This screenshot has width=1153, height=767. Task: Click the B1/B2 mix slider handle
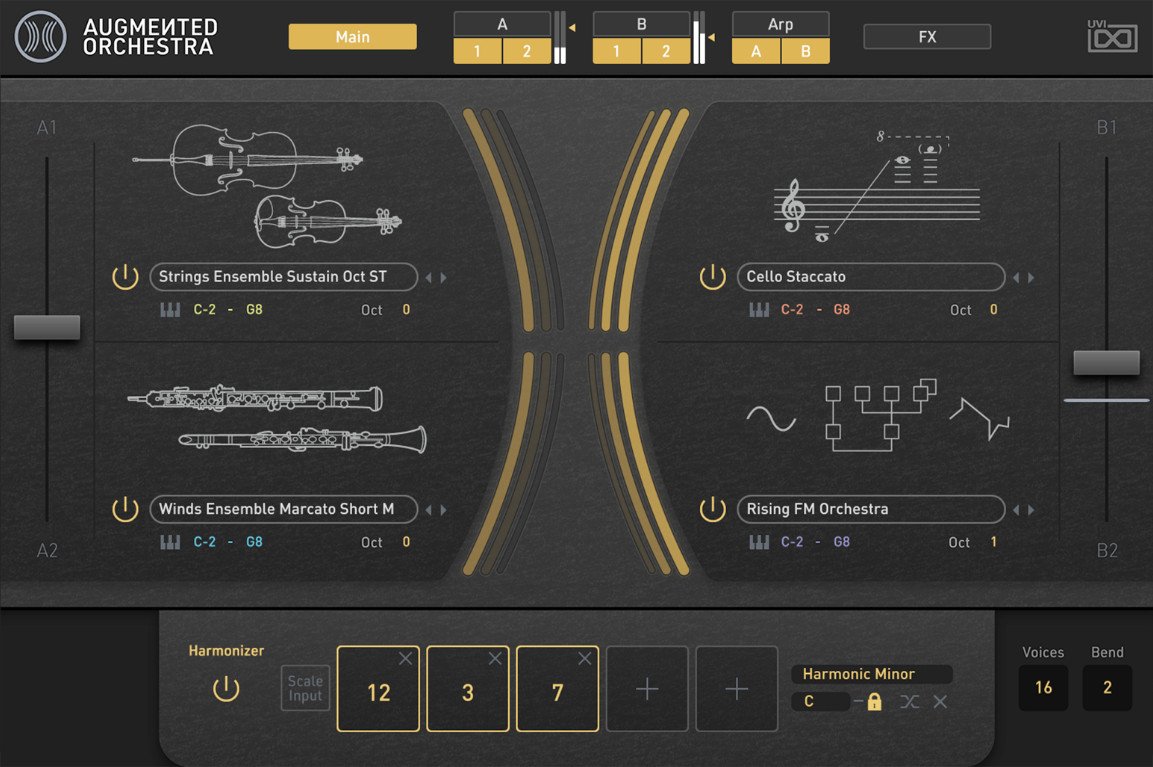click(1107, 363)
